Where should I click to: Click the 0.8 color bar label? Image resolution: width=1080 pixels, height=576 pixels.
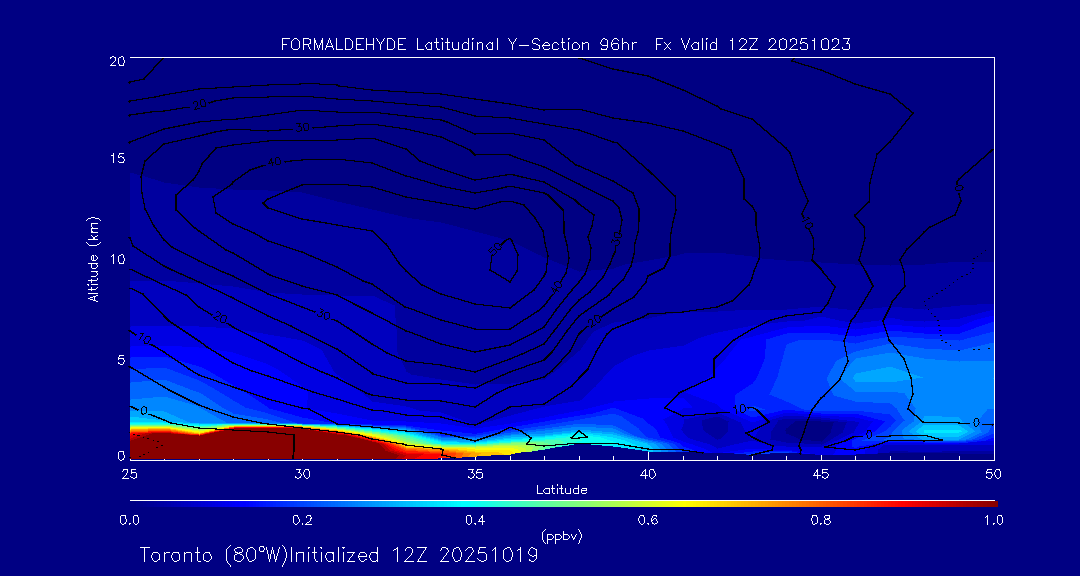[821, 520]
